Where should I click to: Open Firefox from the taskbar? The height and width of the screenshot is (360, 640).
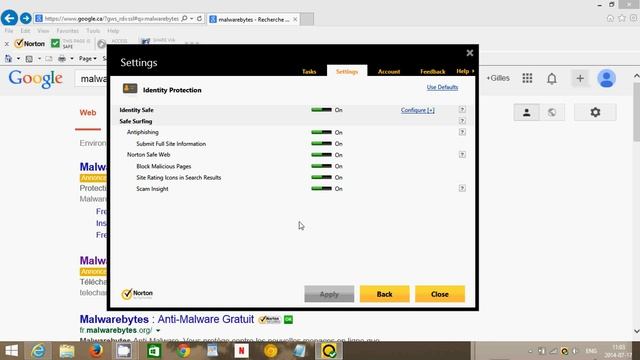pyautogui.click(x=96, y=351)
